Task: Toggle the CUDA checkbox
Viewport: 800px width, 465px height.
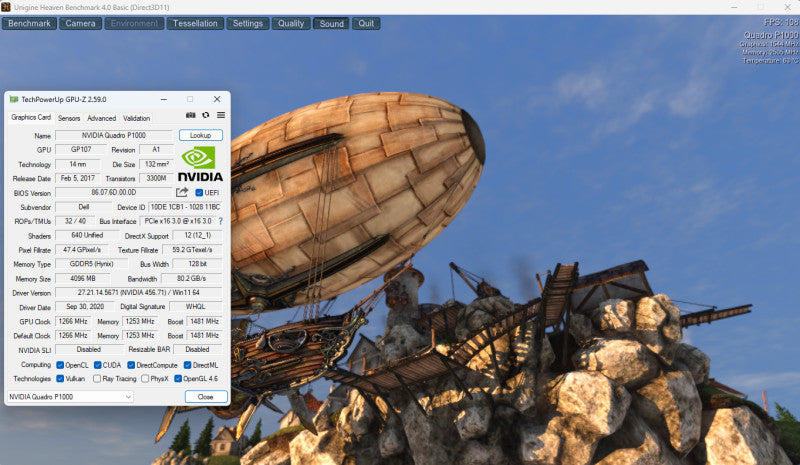Action: (x=97, y=365)
